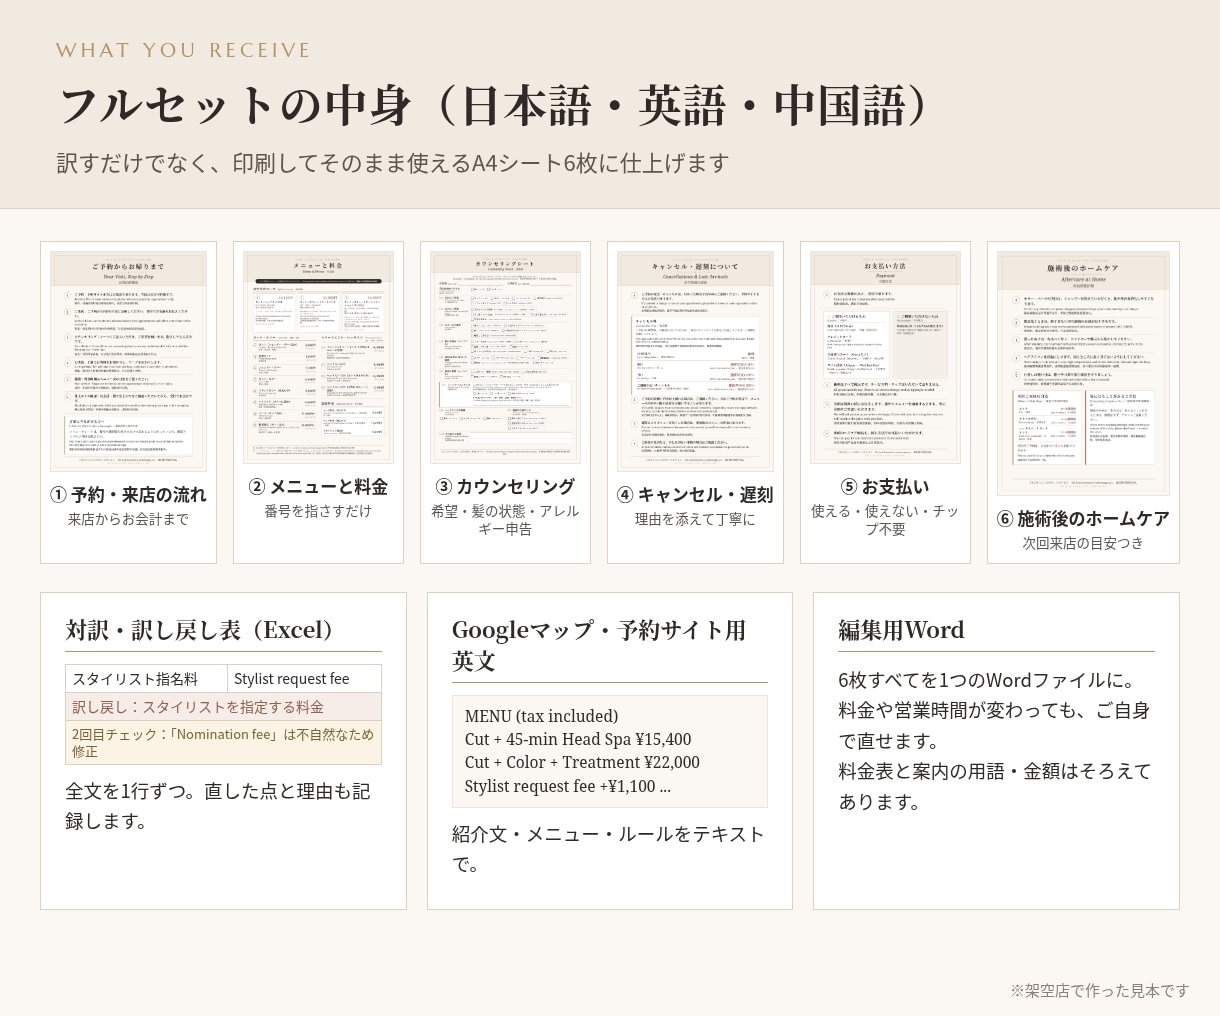
Task: Click the caption ① 予約・来店の流れ
Action: click(x=128, y=495)
